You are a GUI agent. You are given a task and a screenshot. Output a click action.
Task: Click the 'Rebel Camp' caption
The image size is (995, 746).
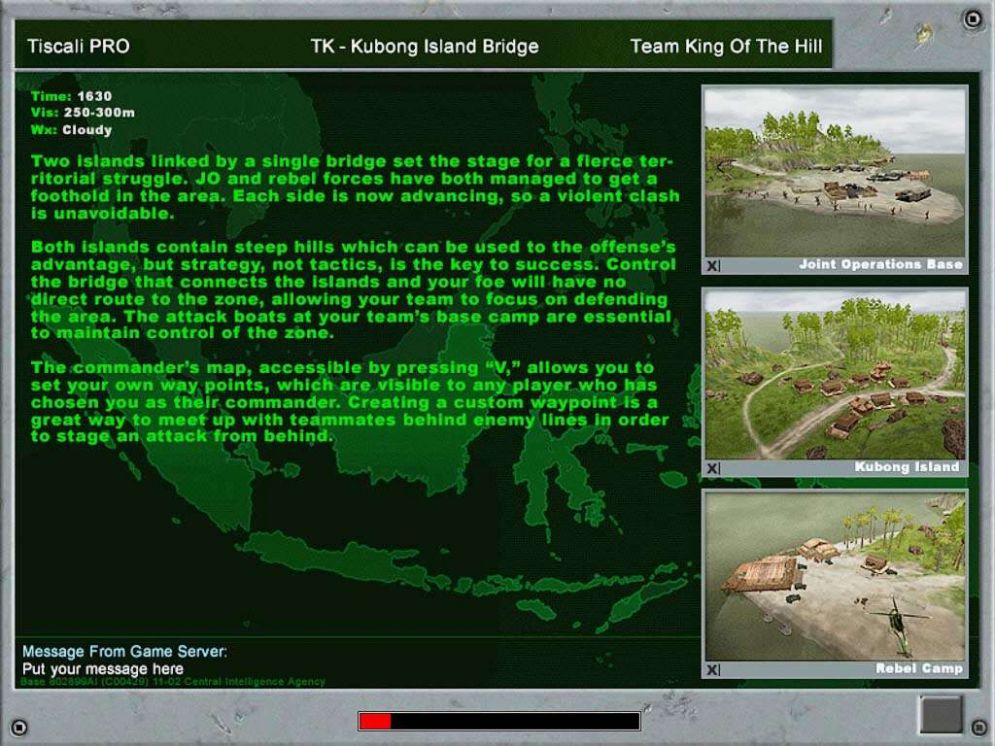tap(919, 669)
